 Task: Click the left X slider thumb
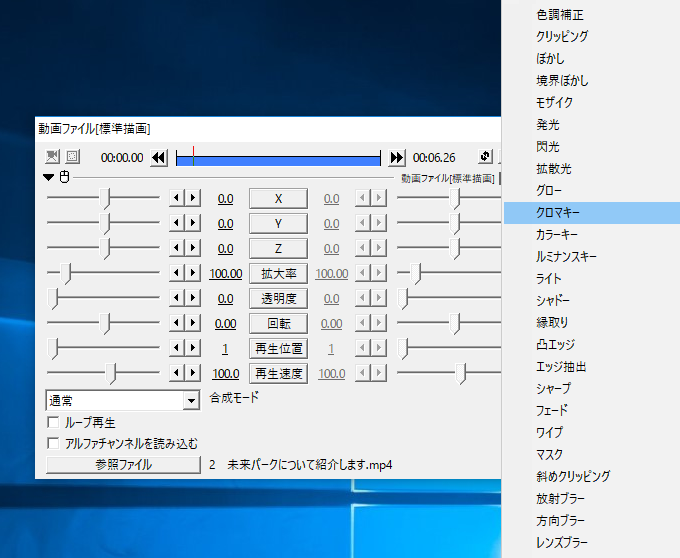105,199
